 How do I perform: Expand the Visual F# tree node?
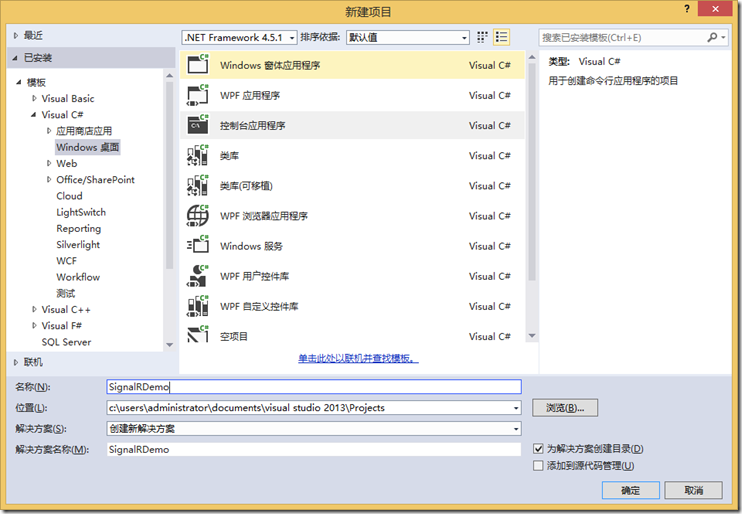(x=34, y=326)
